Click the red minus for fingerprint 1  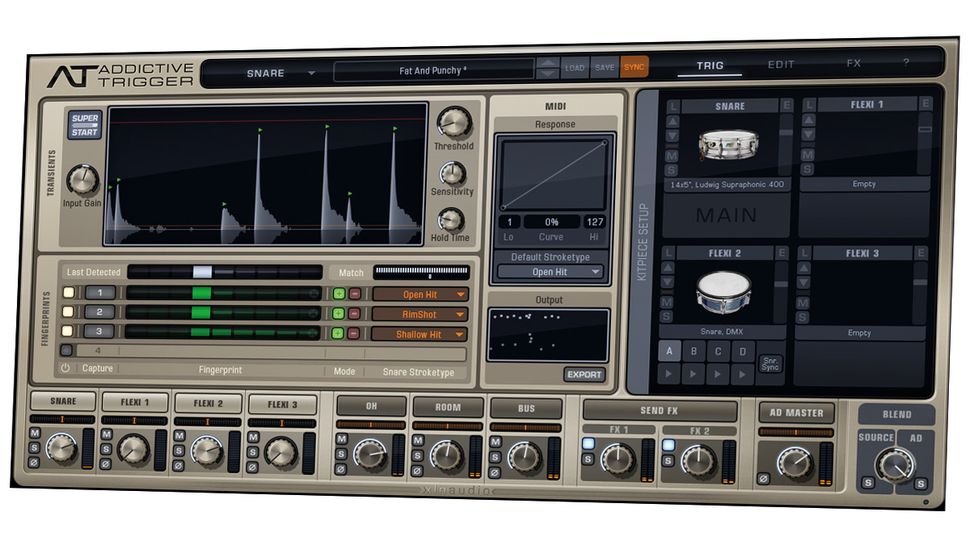(354, 294)
